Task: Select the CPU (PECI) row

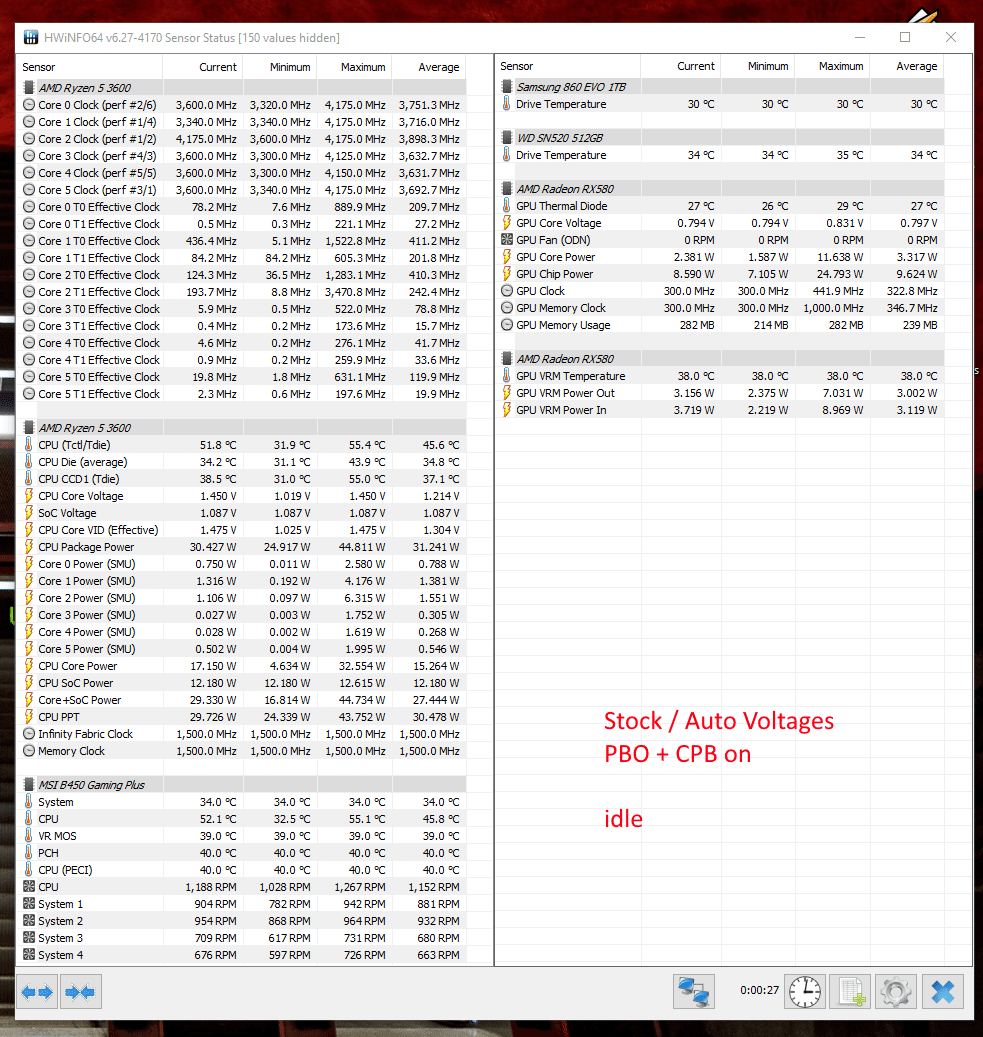Action: point(241,870)
